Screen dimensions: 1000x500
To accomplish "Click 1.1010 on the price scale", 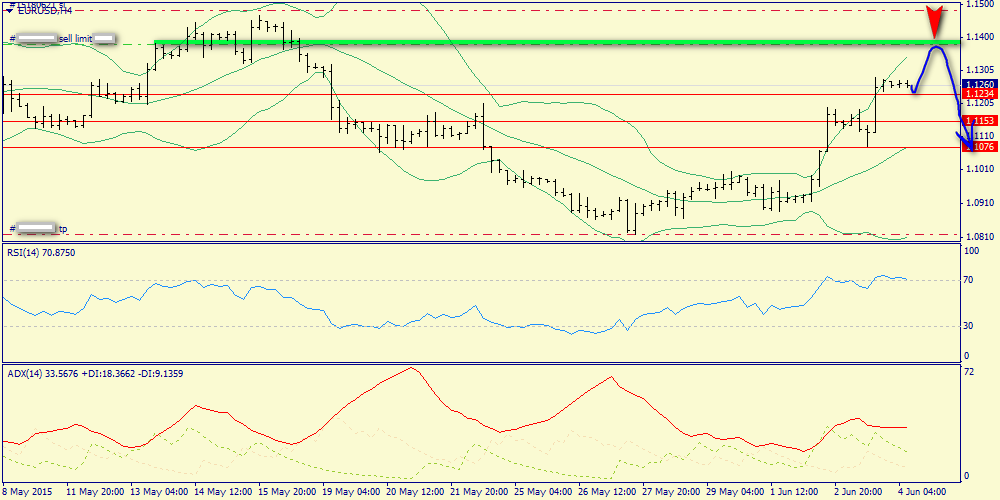I will click(981, 170).
